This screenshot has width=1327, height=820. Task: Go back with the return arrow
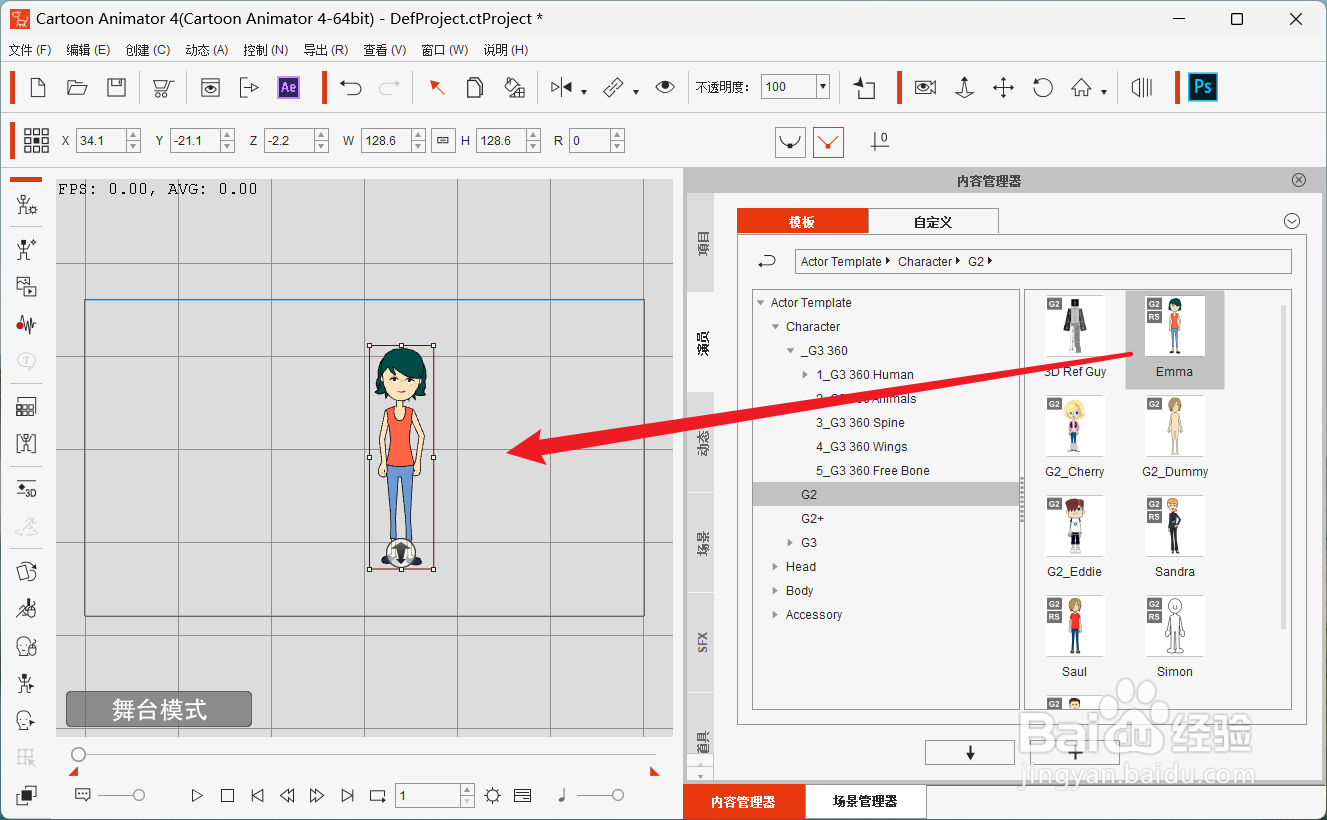[x=767, y=261]
